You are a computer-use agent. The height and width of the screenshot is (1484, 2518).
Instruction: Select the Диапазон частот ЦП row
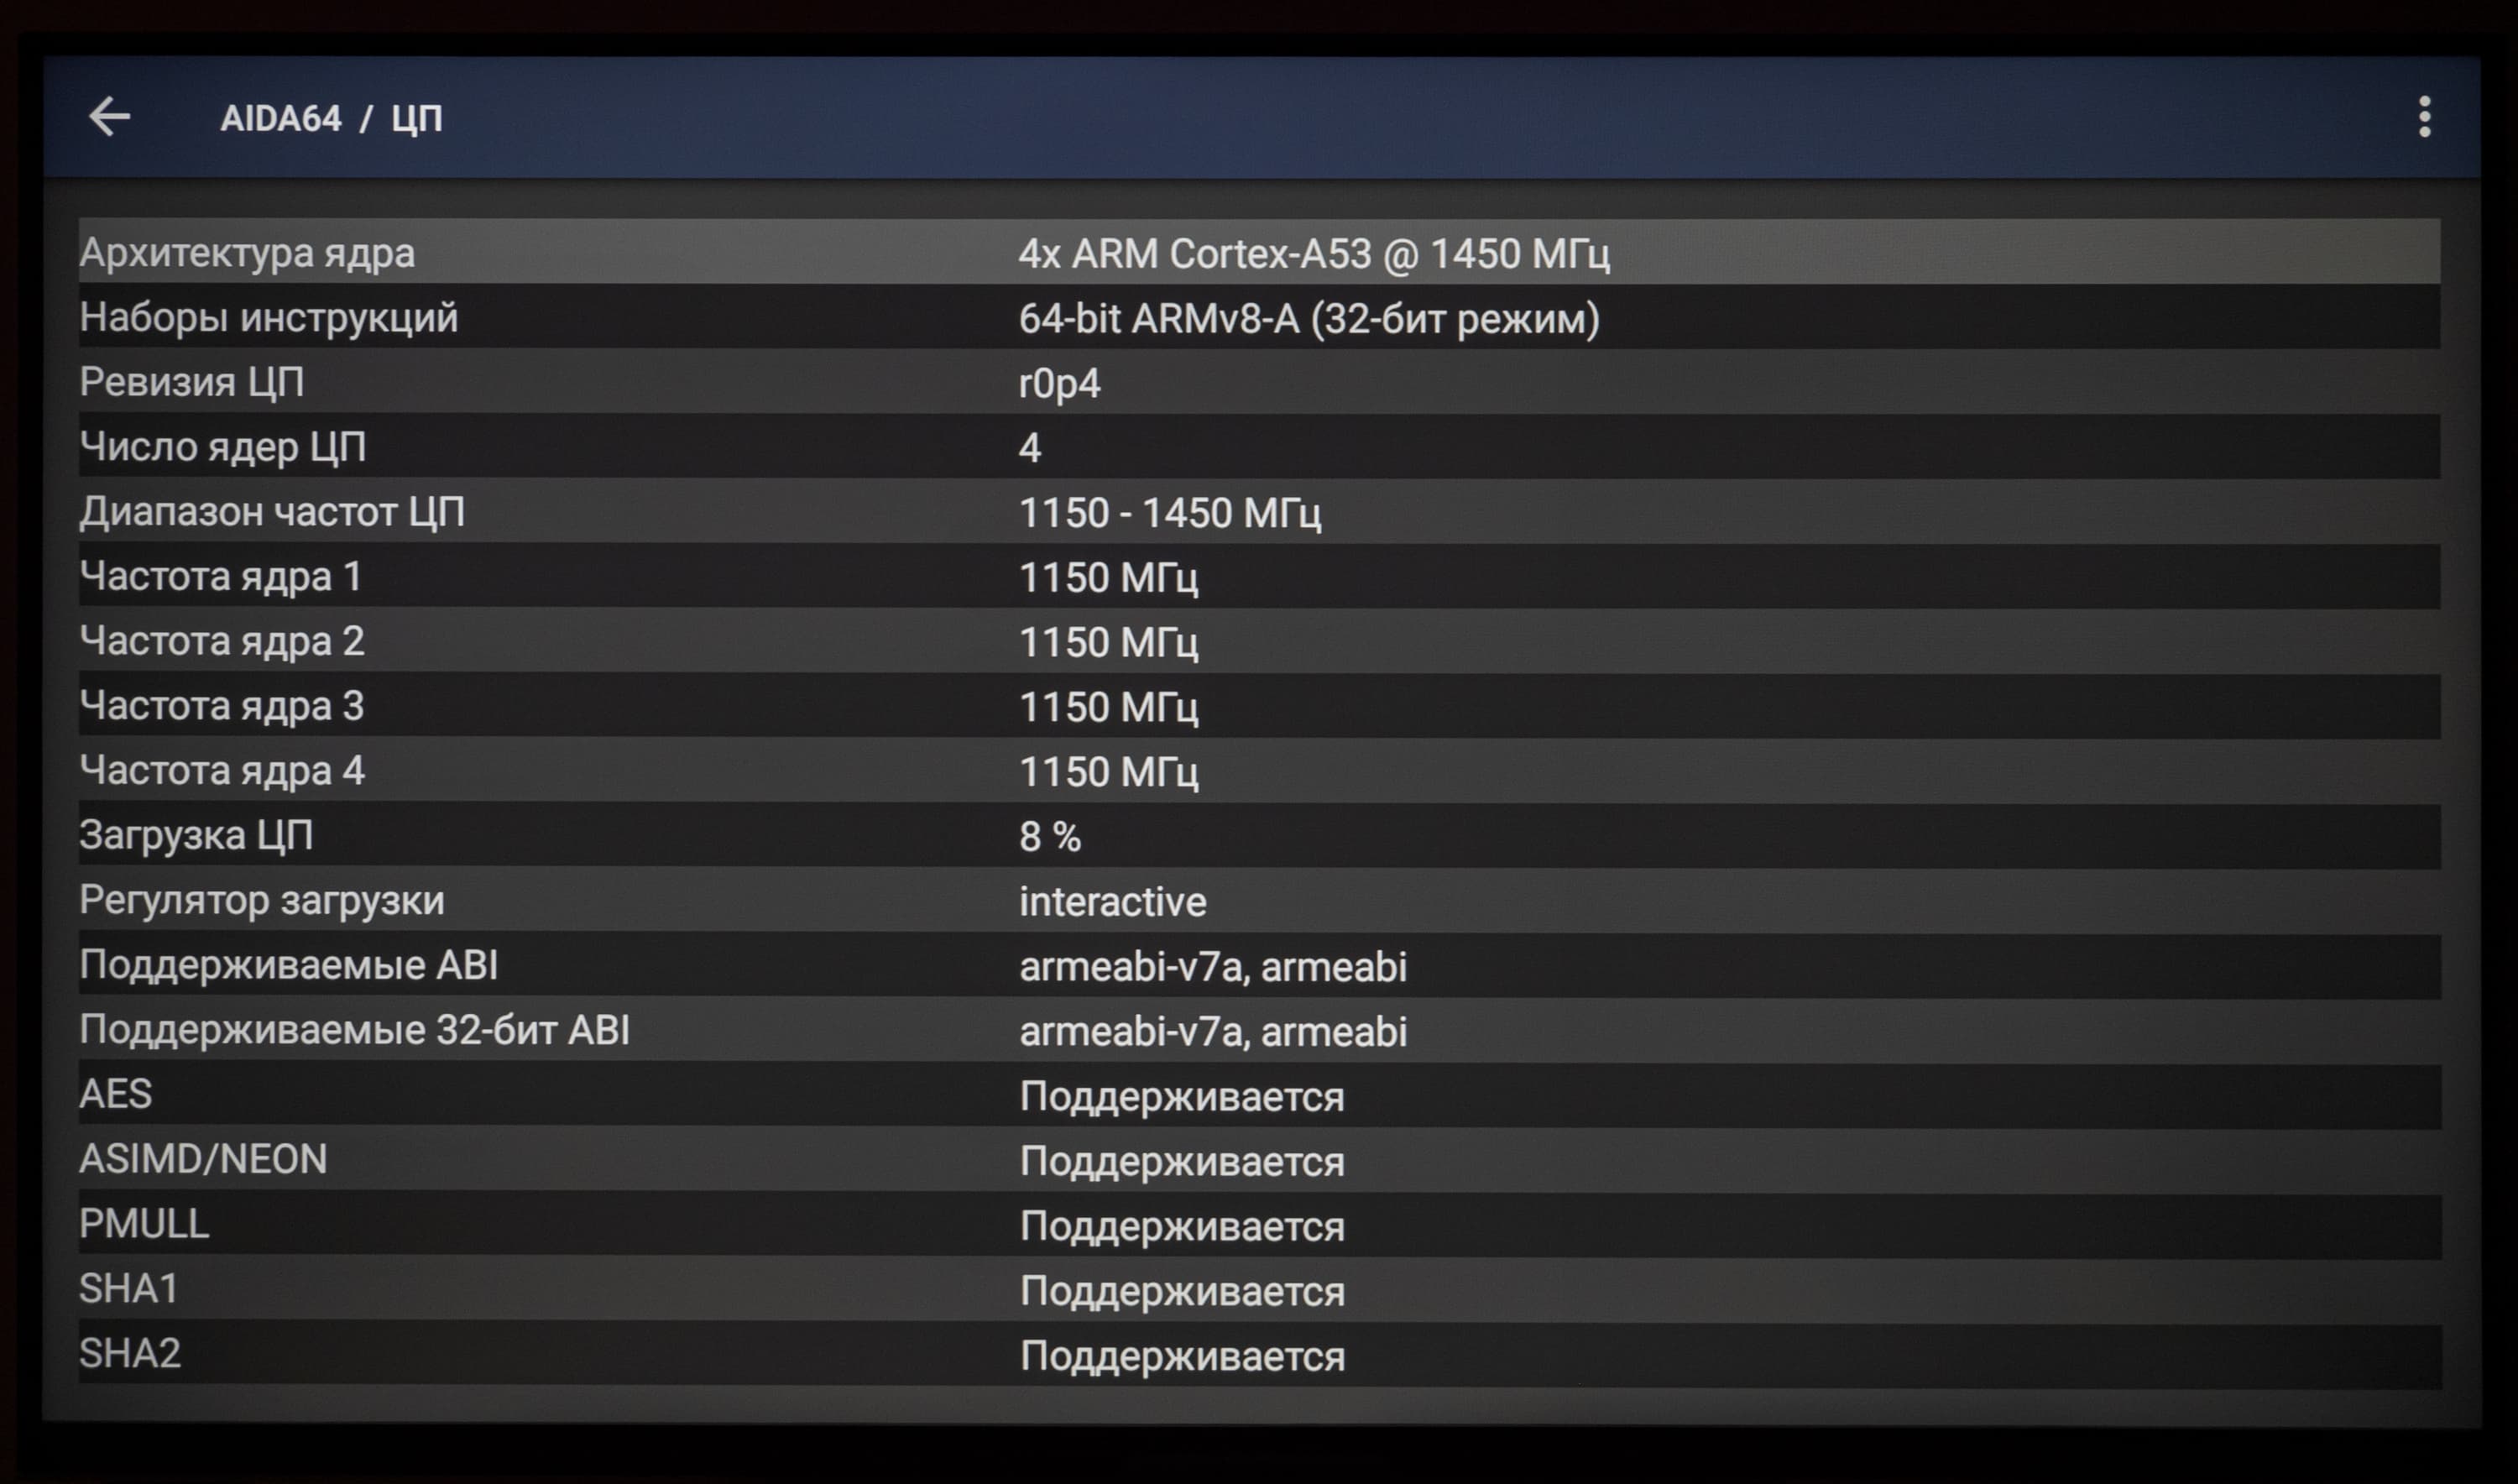(x=1258, y=512)
